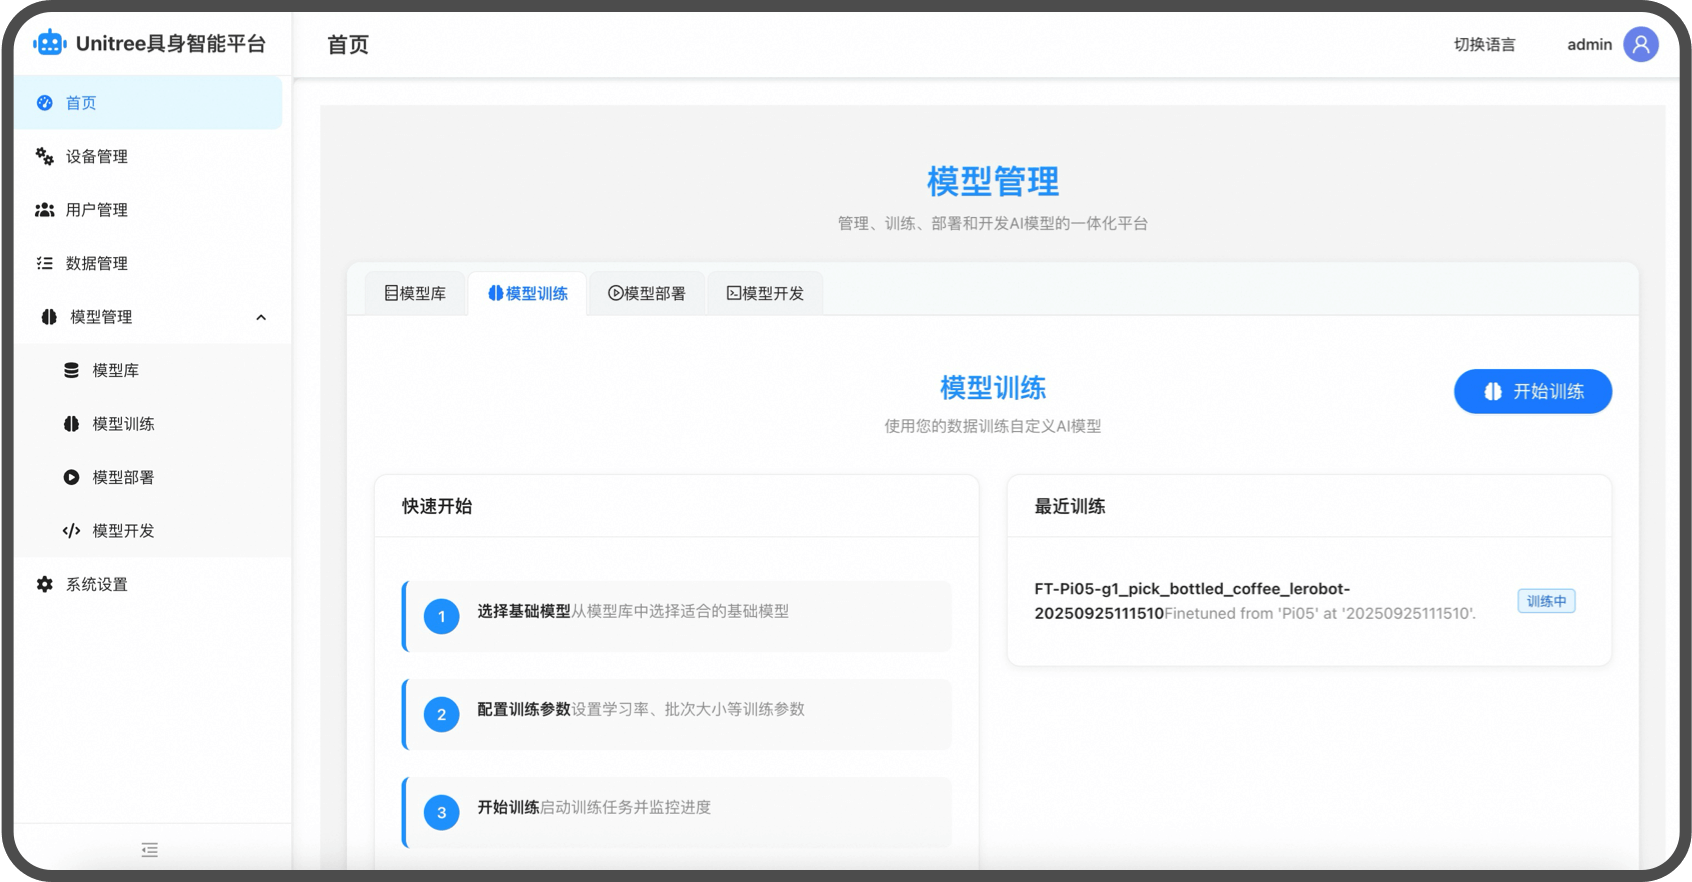The height and width of the screenshot is (882, 1692).
Task: Click the 训练中 status tag
Action: (x=1546, y=601)
